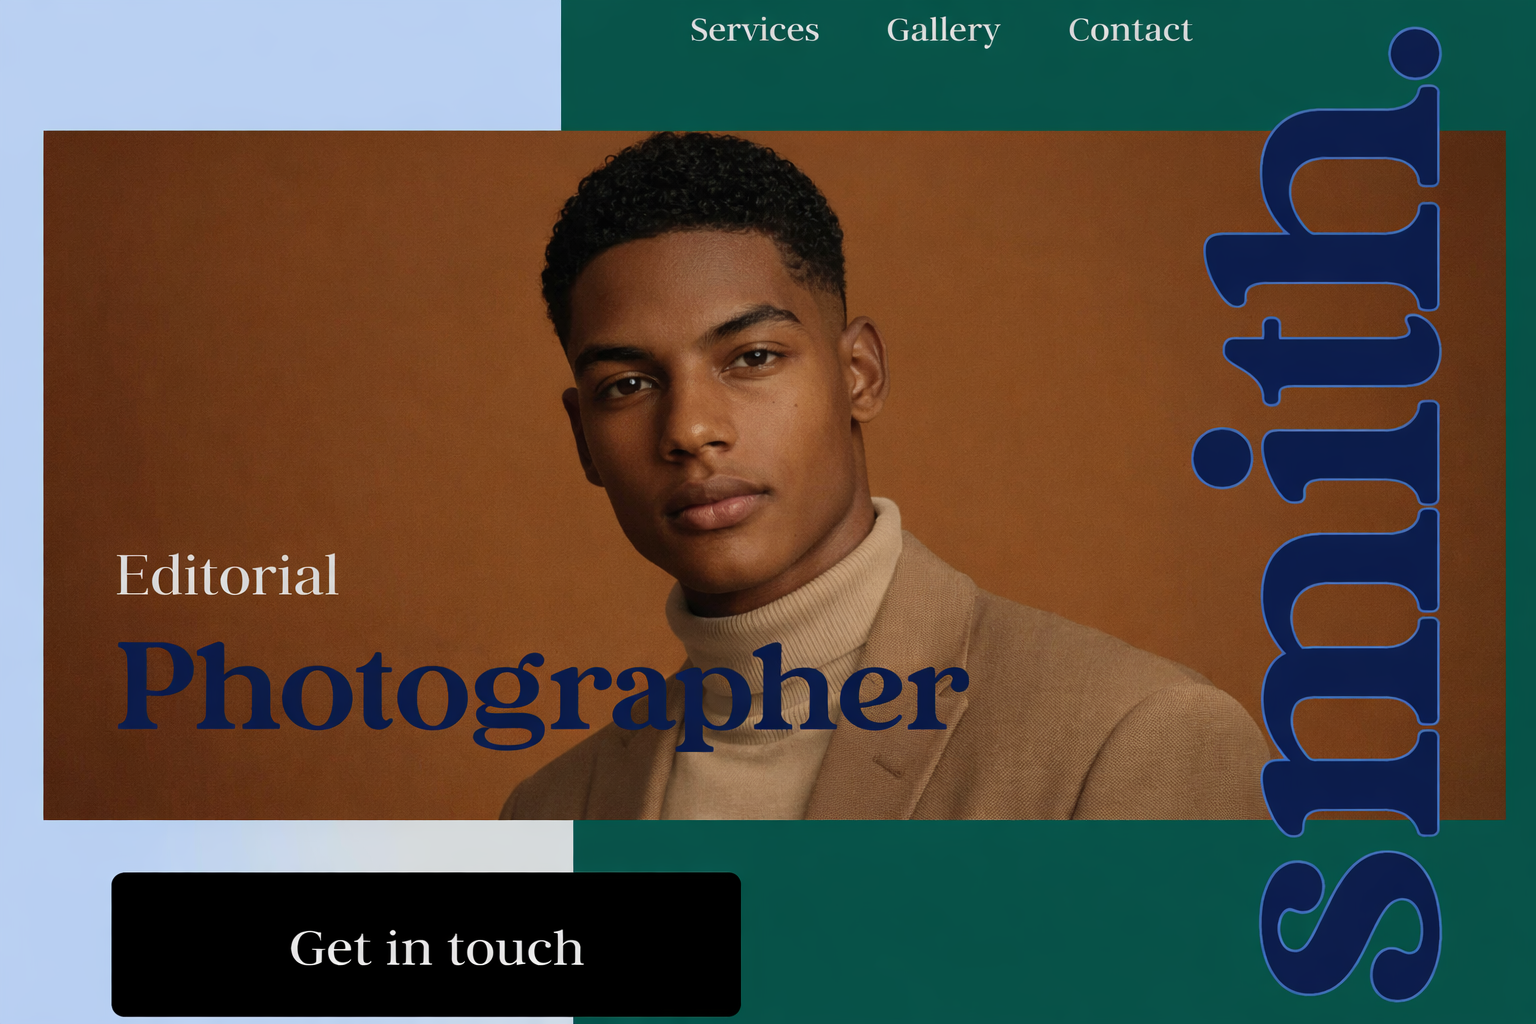Open the Services navigation link
Screen dimensions: 1536x1024
click(754, 30)
